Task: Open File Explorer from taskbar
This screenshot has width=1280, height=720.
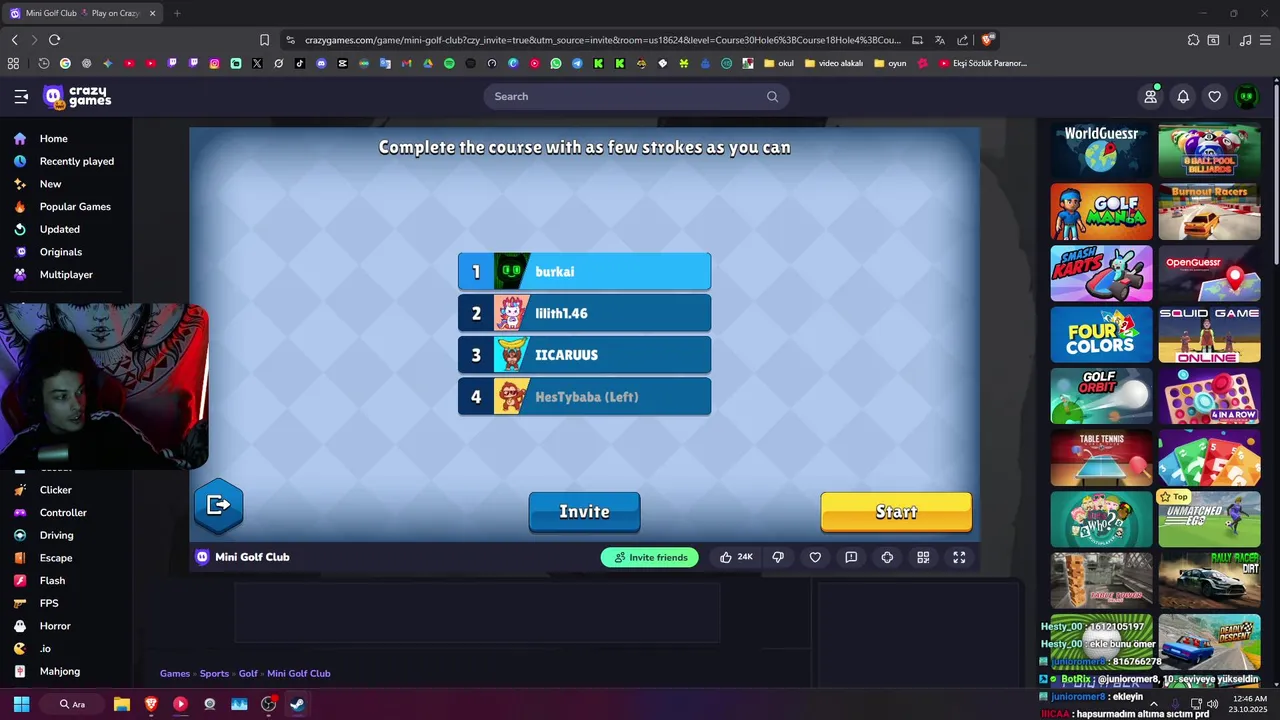Action: 121,704
